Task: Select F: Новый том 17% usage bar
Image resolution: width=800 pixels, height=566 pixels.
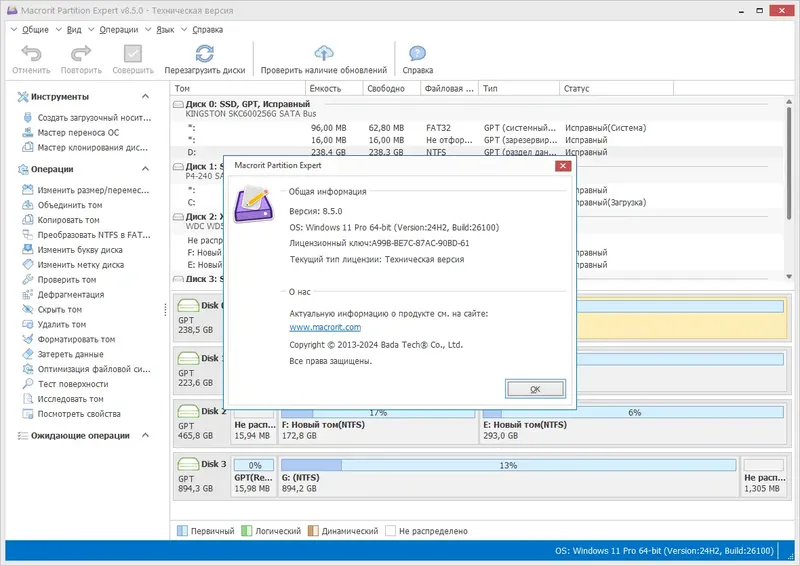Action: point(378,412)
